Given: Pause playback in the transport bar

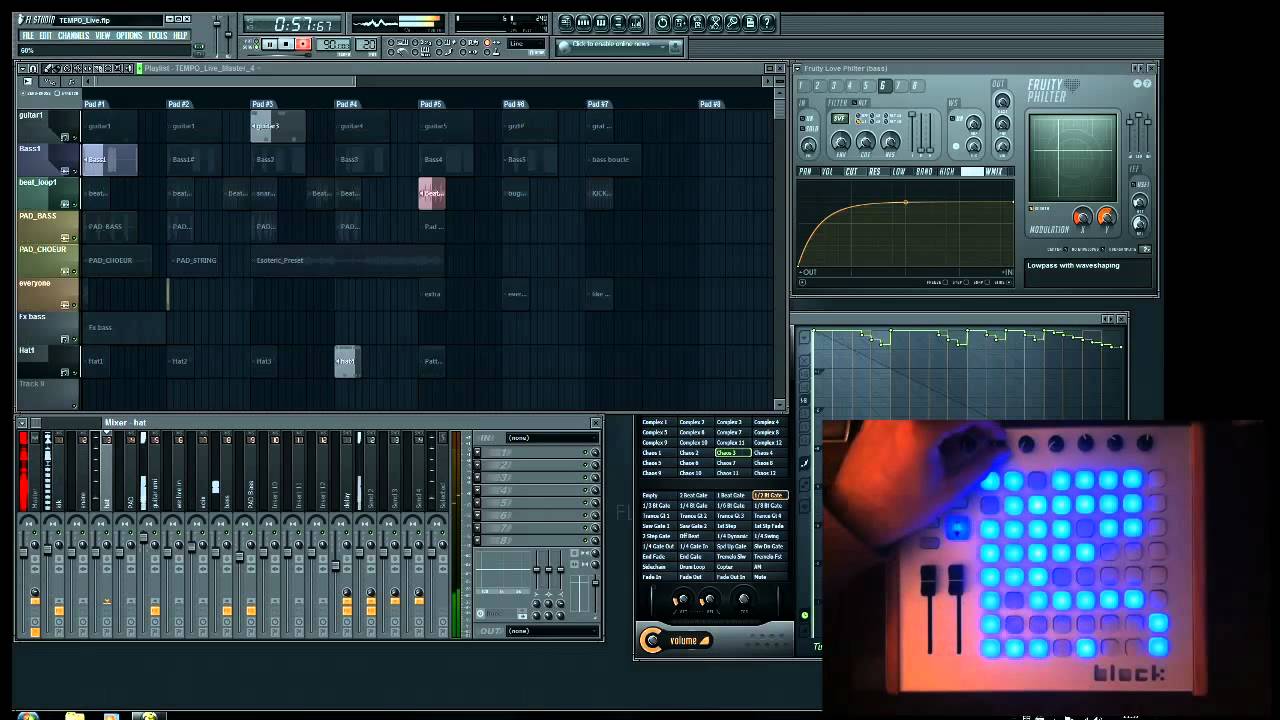Looking at the screenshot, I should tap(269, 44).
